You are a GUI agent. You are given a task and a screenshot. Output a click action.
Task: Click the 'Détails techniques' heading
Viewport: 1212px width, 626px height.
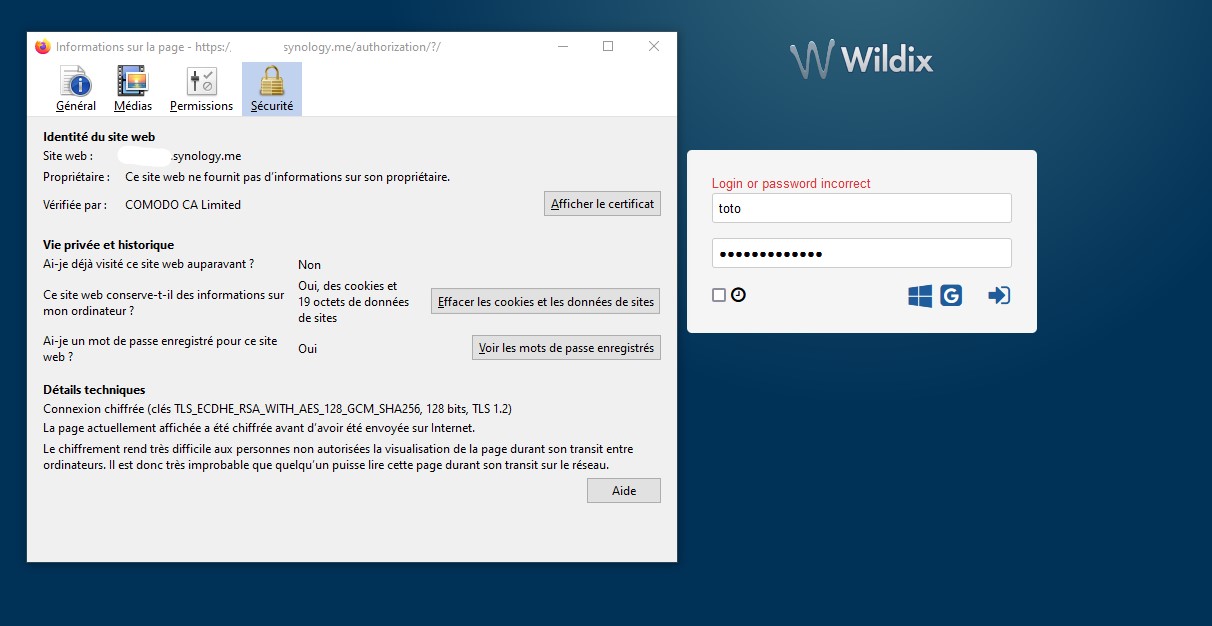[94, 390]
